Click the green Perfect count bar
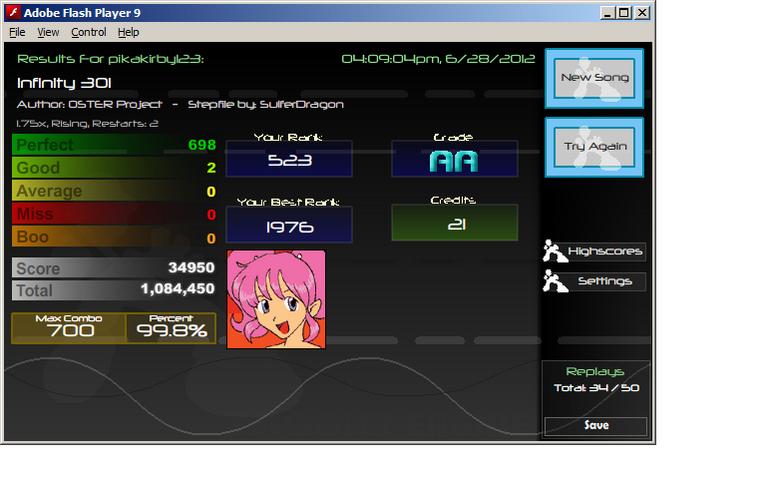This screenshot has height=479, width=766. click(x=114, y=145)
